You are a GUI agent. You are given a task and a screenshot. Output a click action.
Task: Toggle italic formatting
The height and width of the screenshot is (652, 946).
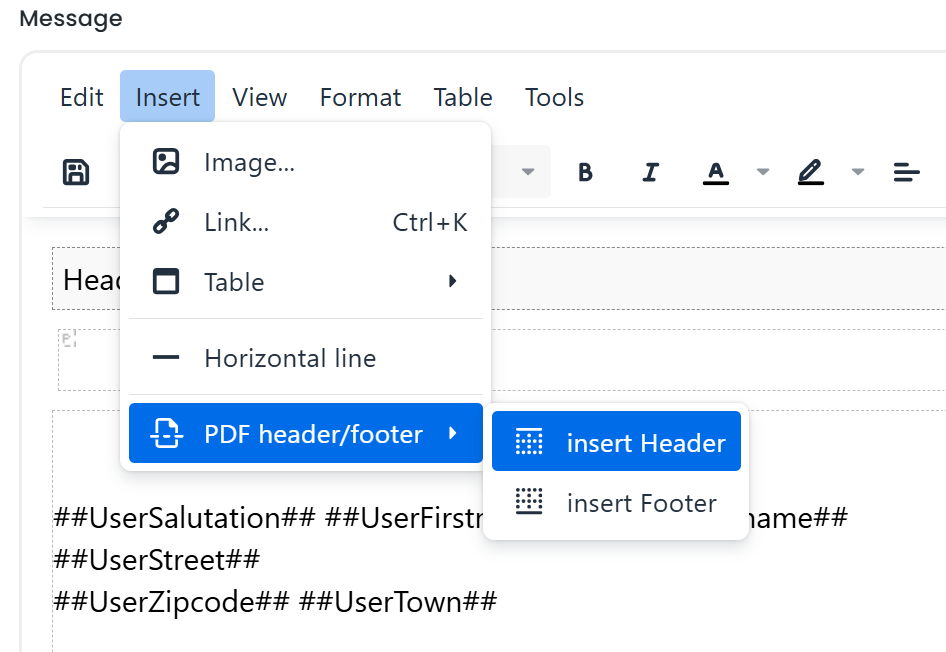[x=650, y=171]
